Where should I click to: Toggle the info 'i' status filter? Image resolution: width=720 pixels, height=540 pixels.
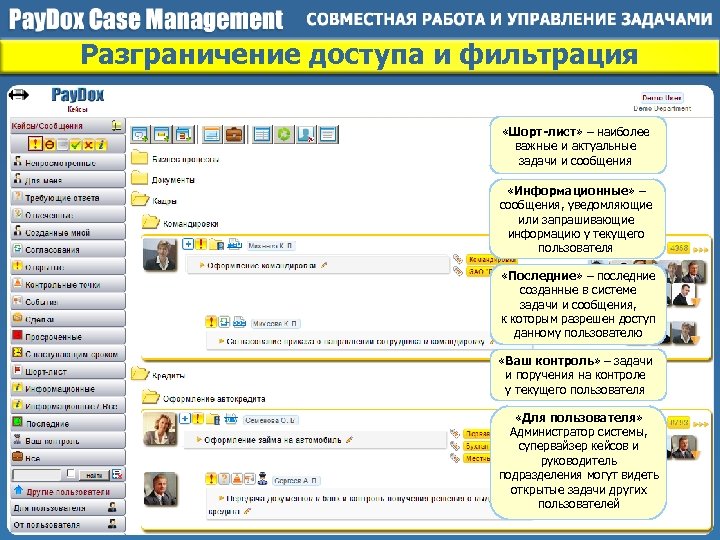click(101, 145)
